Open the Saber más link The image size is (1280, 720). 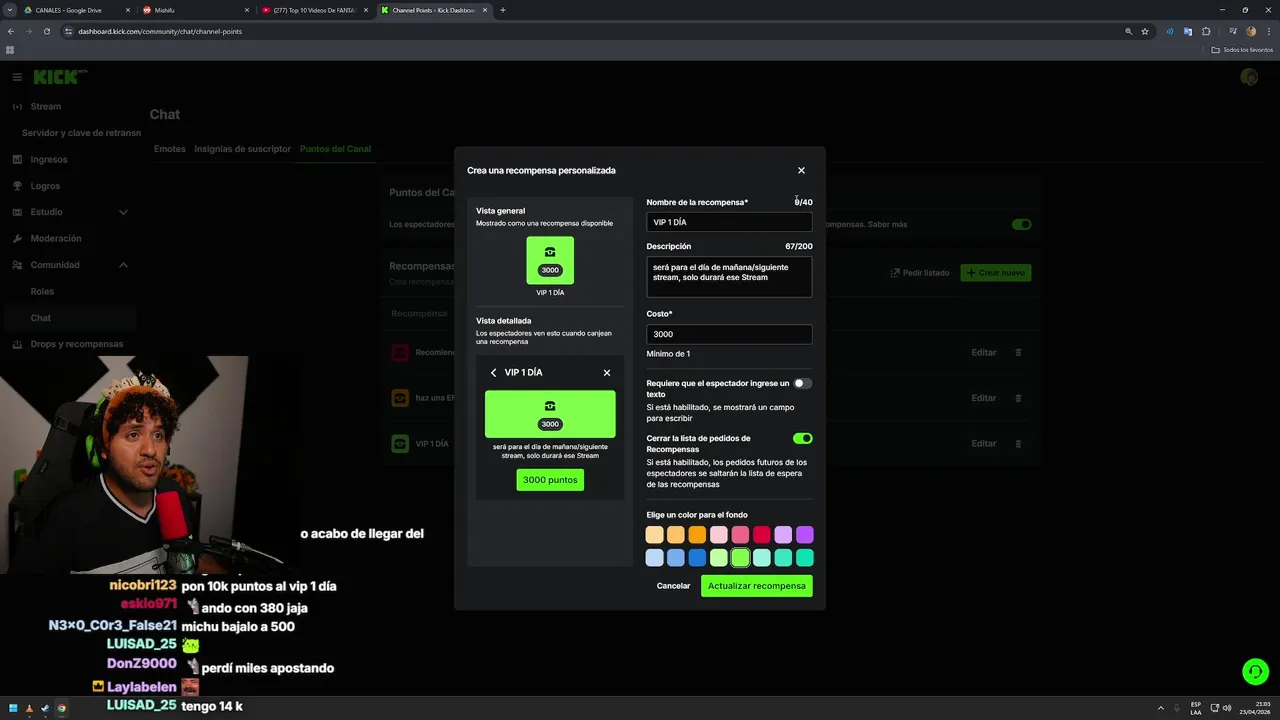click(x=888, y=224)
